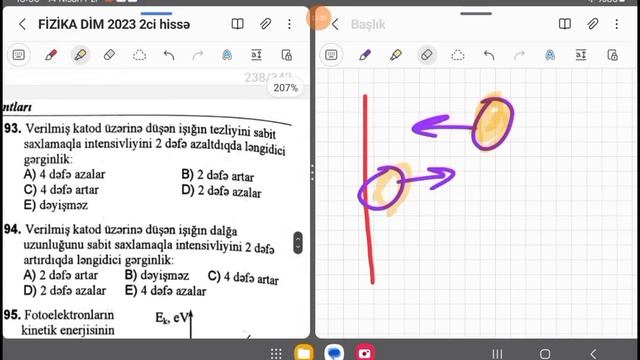Go back from FİZİKA DİM 2023 note
This screenshot has width=640, height=360.
click(22, 24)
